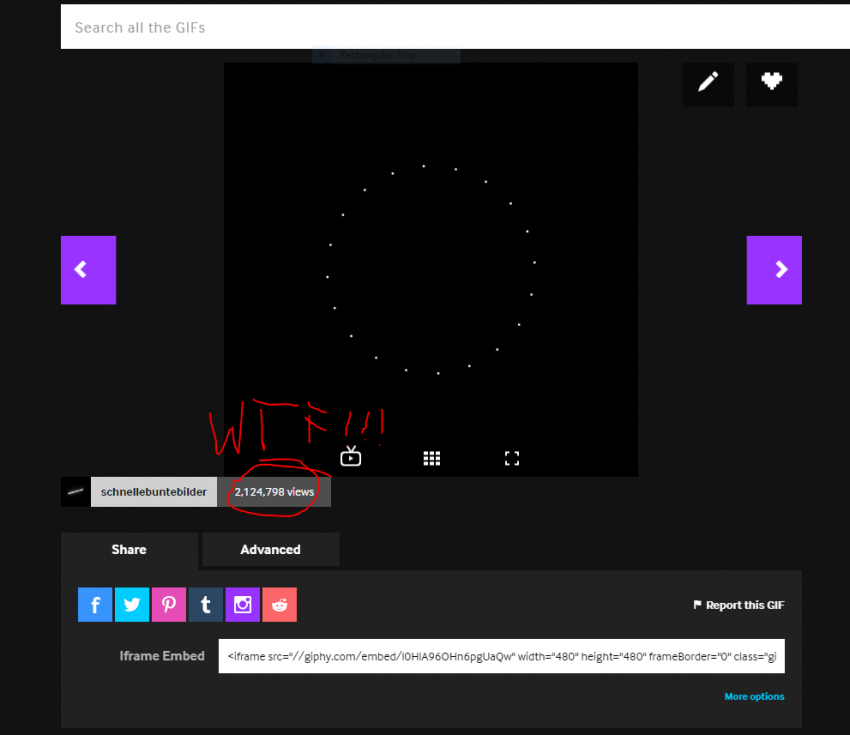Switch to the Advanced tab
850x735 pixels.
[270, 550]
